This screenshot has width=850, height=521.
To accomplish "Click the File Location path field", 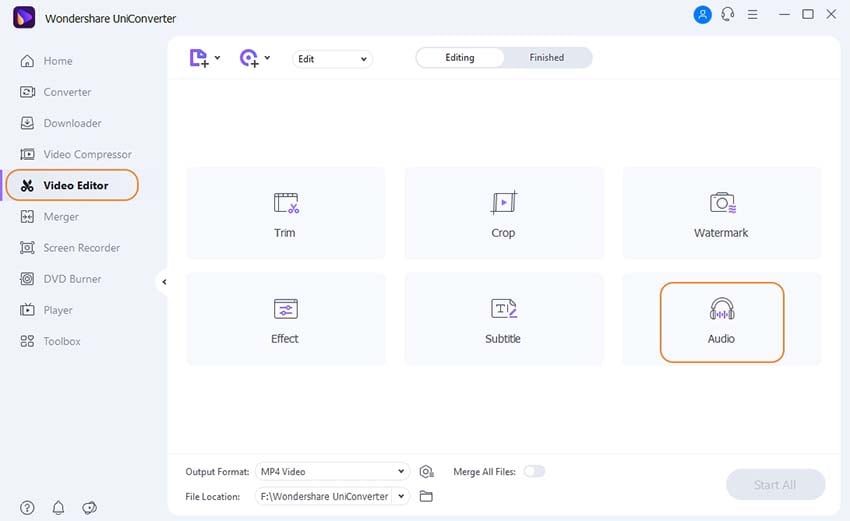I will coord(324,496).
